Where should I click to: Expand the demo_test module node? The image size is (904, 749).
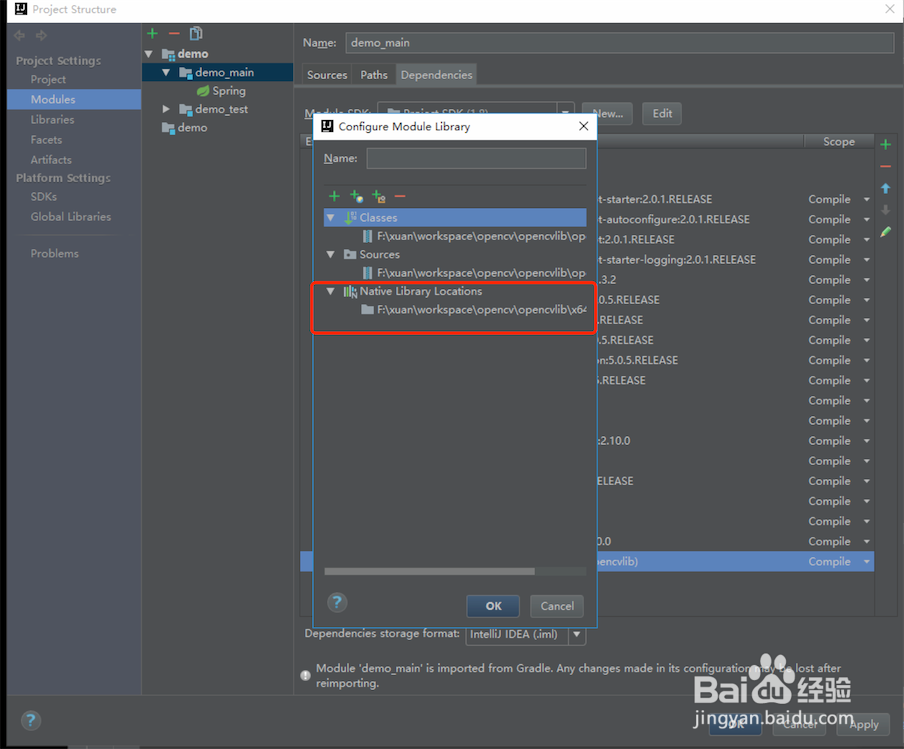166,109
